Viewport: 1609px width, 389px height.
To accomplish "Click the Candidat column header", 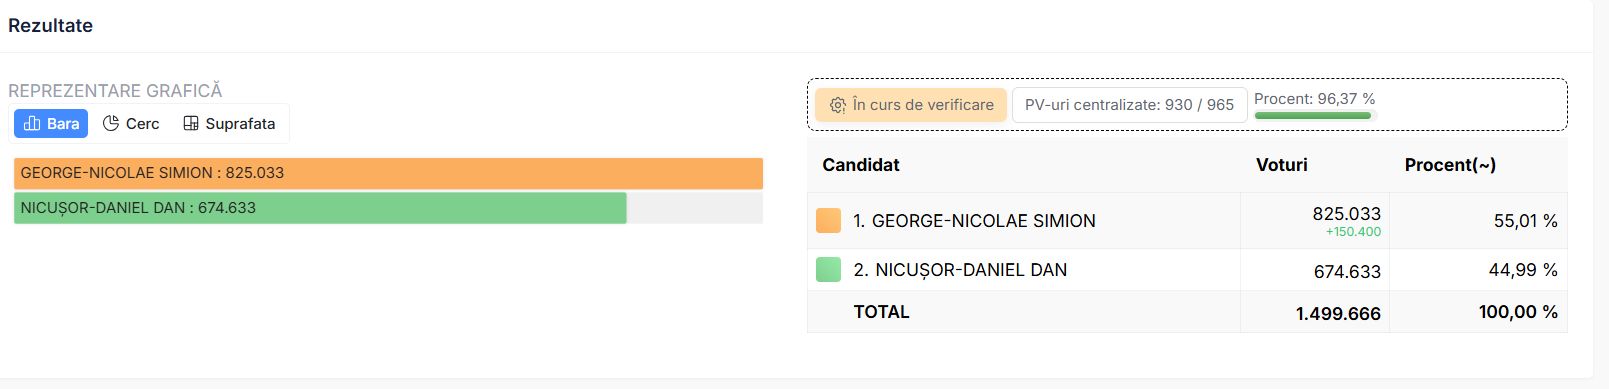I will click(861, 165).
